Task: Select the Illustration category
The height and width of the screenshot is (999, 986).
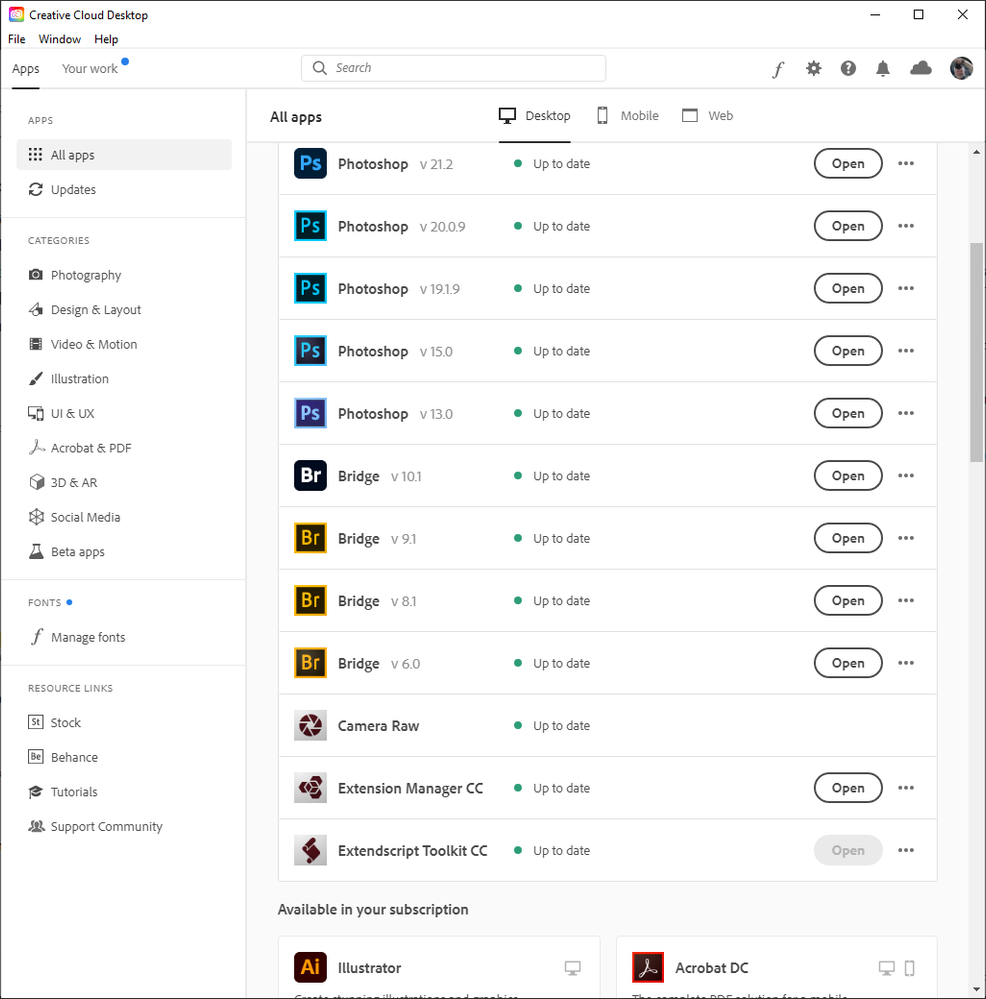Action: pos(69,379)
